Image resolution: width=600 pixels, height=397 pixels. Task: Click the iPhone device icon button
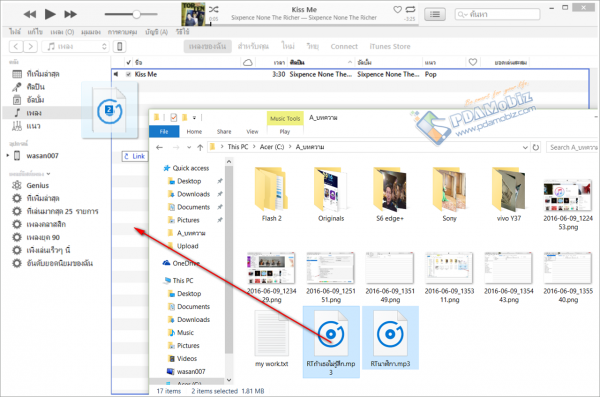pos(119,47)
